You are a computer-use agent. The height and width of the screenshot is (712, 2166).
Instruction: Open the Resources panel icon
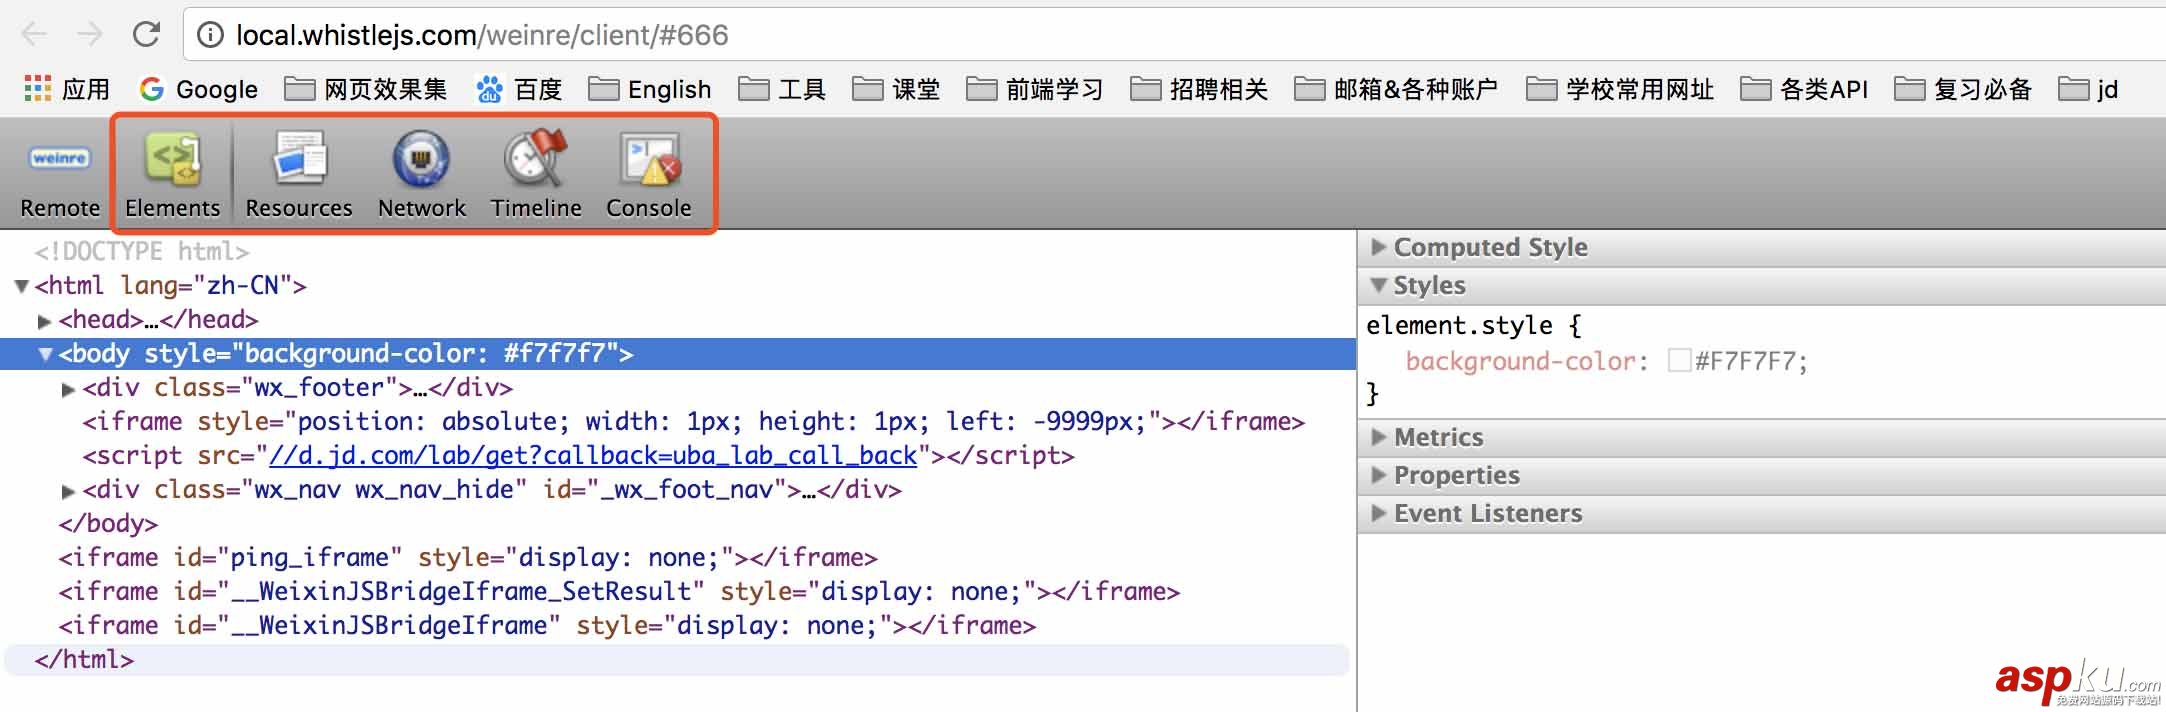pyautogui.click(x=299, y=159)
